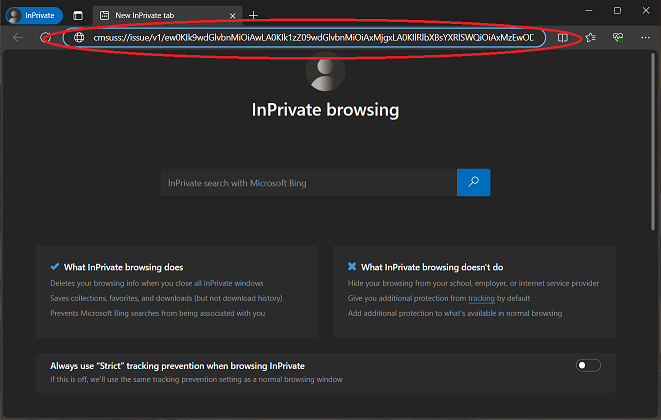Minimize the browser window

click(x=588, y=11)
